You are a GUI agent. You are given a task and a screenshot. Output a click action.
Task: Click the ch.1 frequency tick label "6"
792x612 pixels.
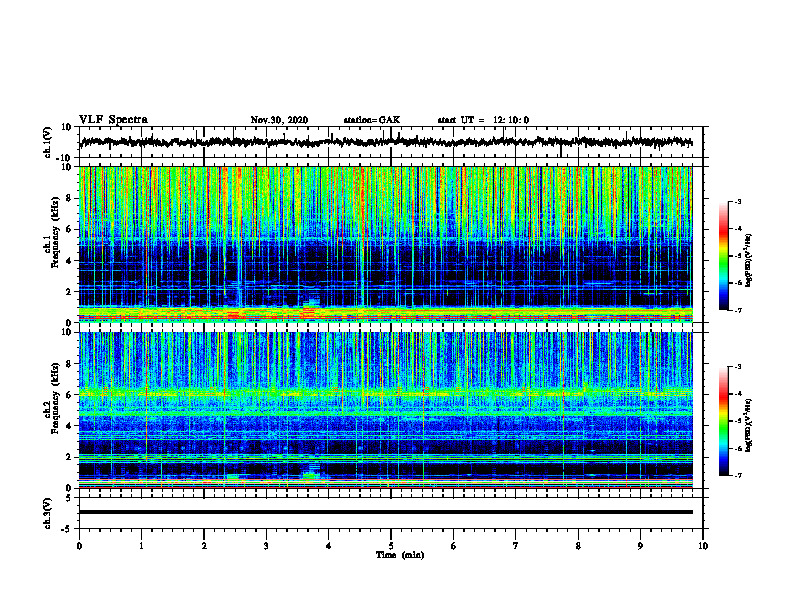(70, 229)
